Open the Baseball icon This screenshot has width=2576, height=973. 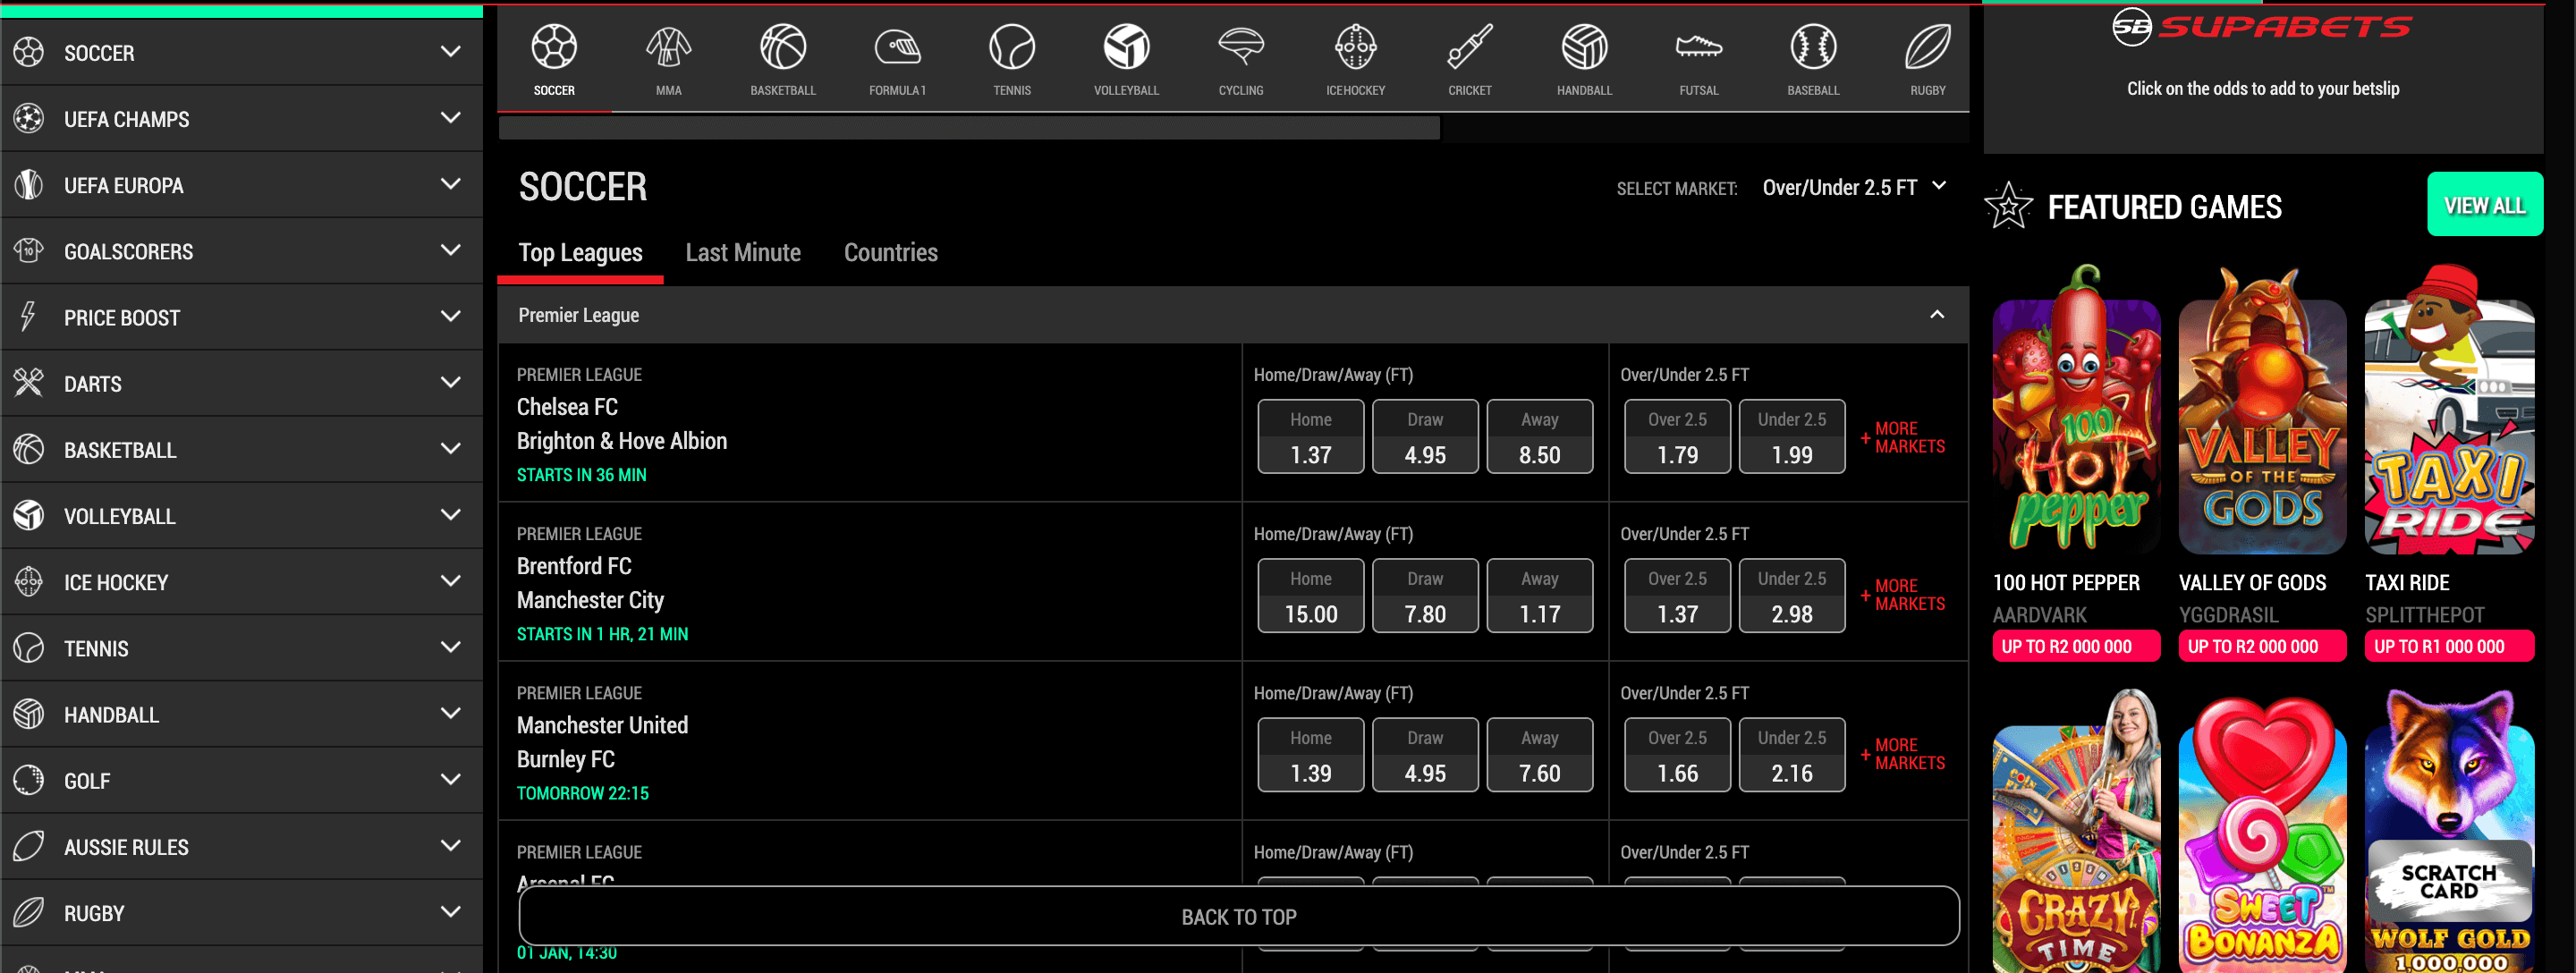coord(1813,47)
